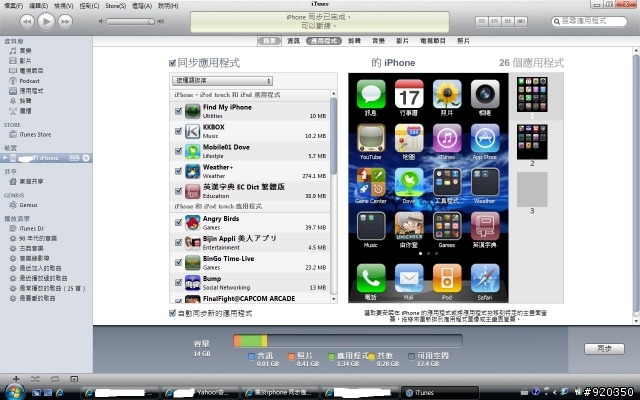Toggle the sync apps checkbox

pos(172,63)
